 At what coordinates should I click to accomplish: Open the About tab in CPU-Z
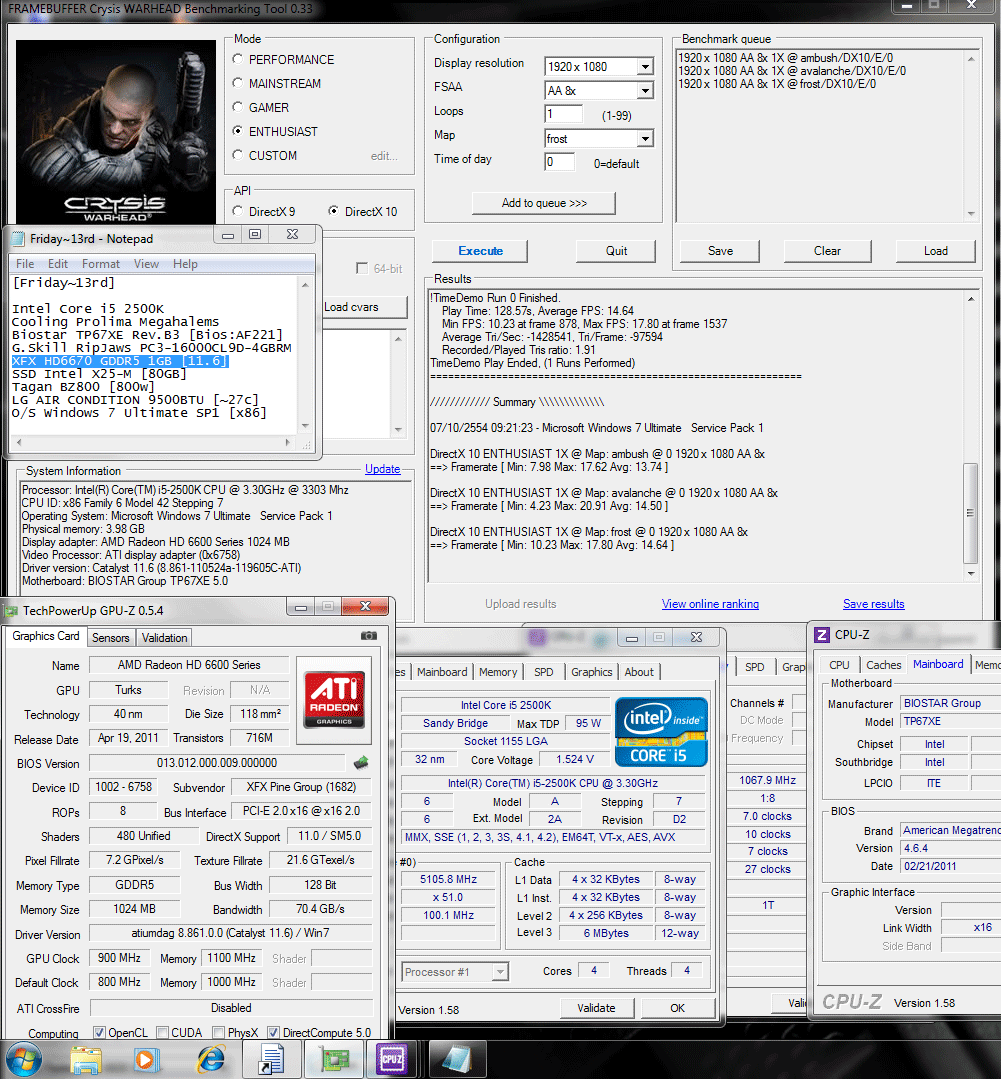639,672
